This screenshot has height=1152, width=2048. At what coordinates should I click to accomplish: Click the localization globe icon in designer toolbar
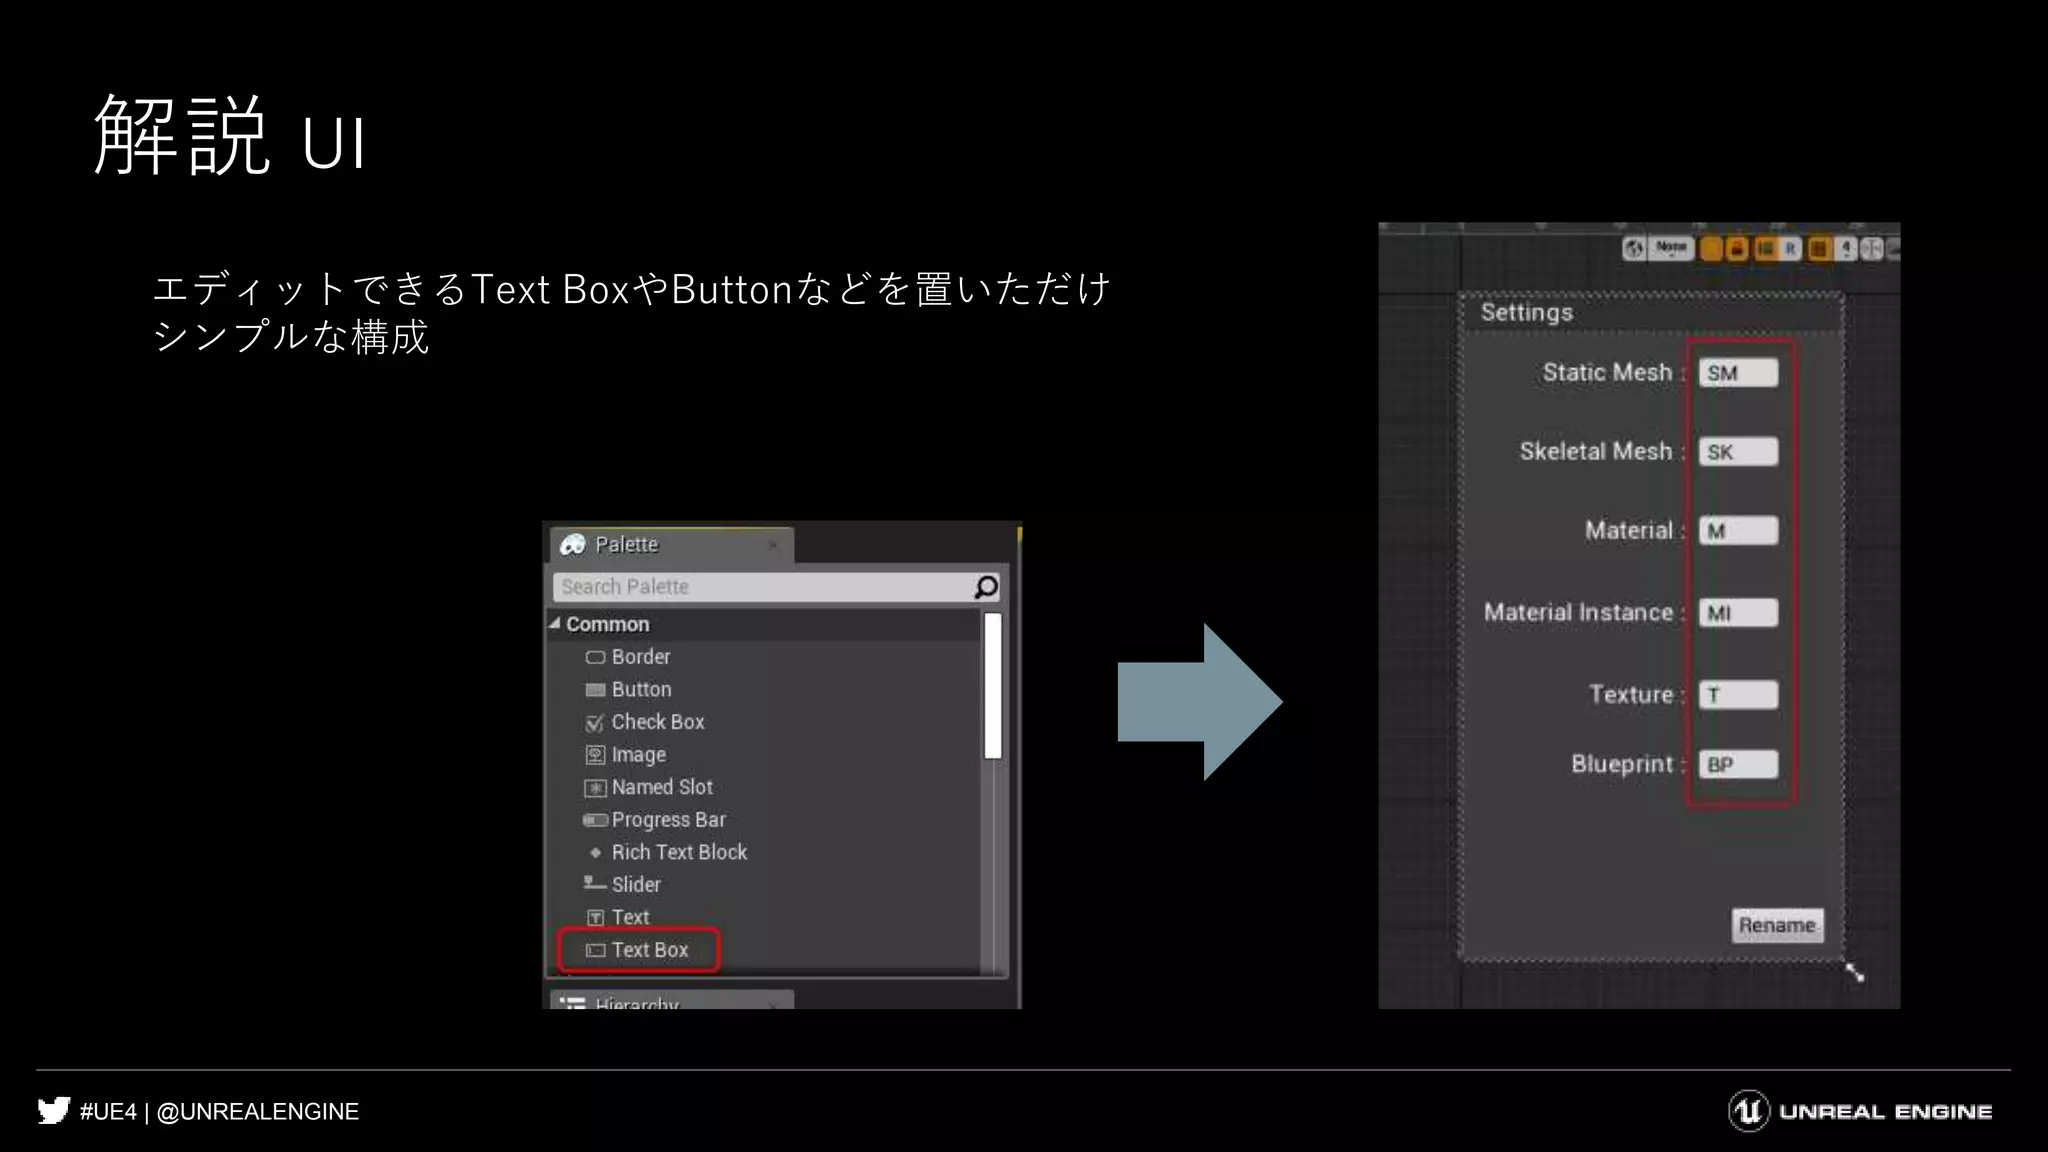(1634, 248)
